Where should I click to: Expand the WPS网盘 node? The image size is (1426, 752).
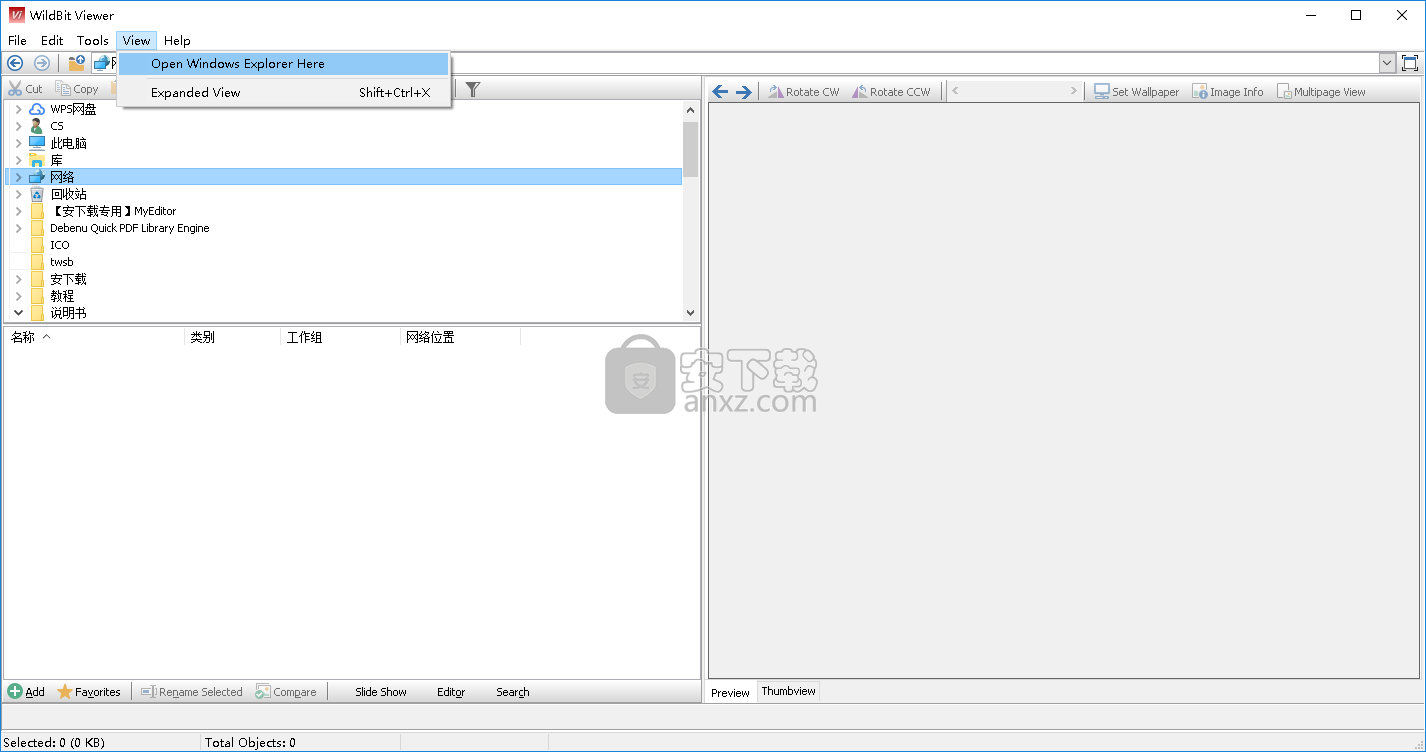tap(18, 109)
